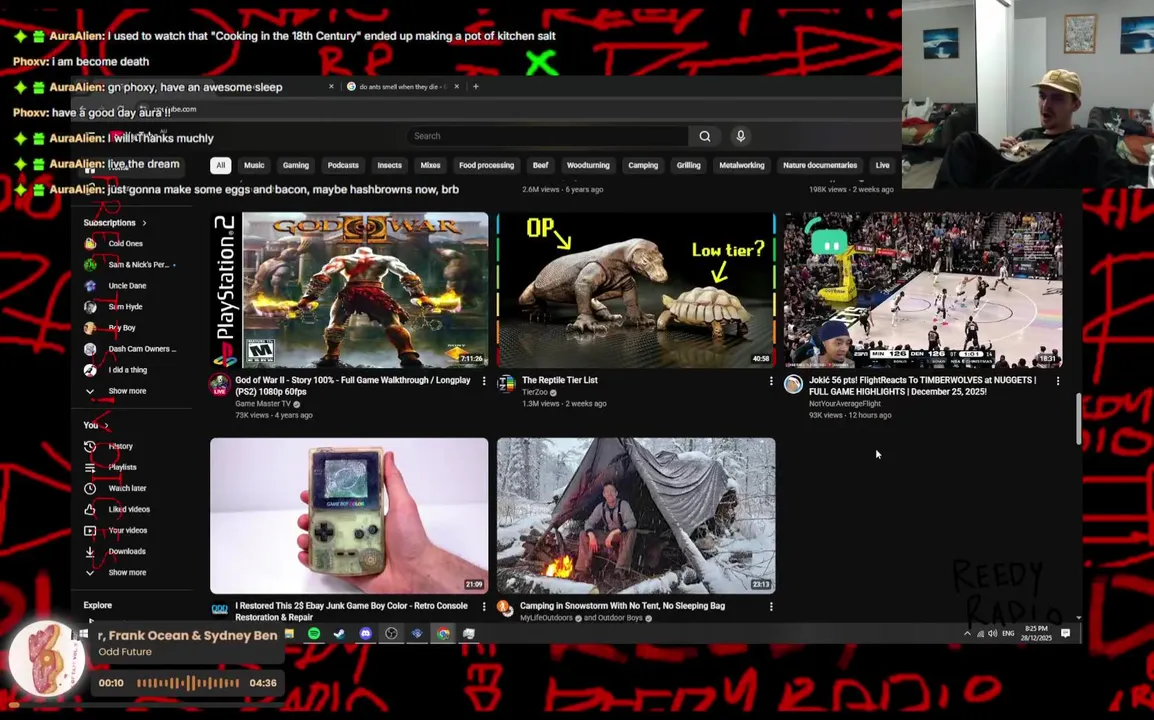The image size is (1154, 720).
Task: Select the Metalworking filter chip
Action: coord(742,166)
